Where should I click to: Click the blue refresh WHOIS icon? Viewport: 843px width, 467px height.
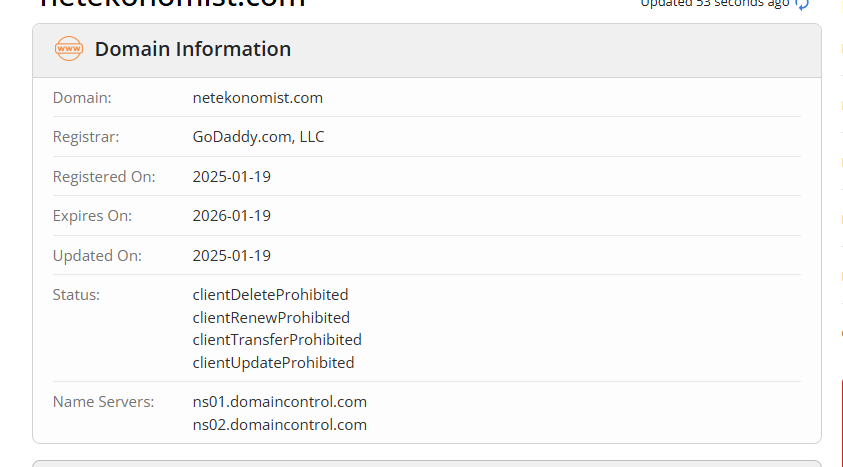pyautogui.click(x=802, y=4)
